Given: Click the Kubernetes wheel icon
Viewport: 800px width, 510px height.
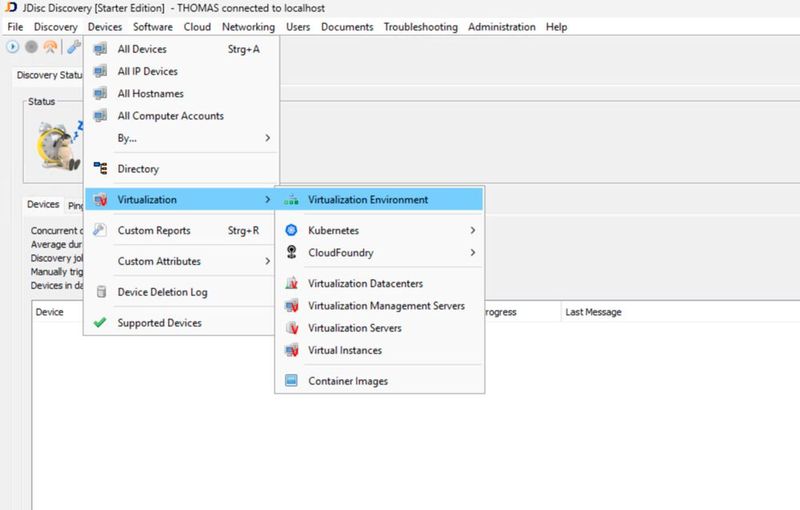Looking at the screenshot, I should (291, 230).
